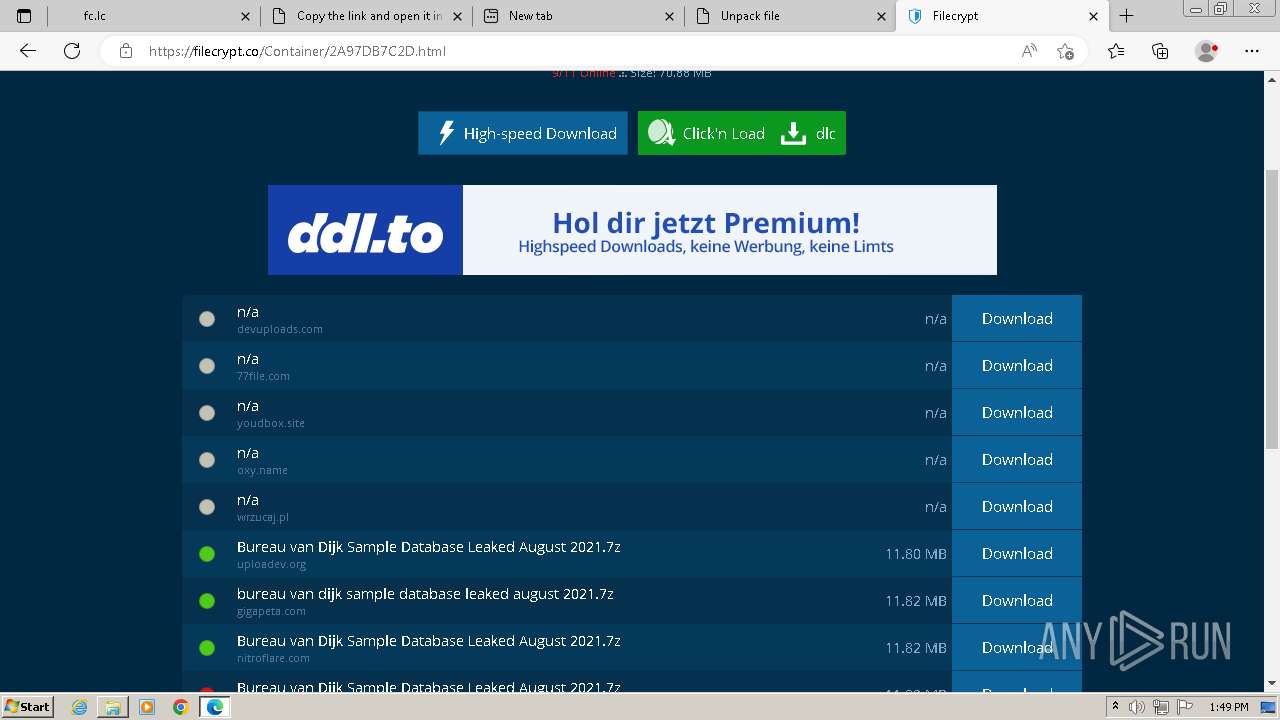1280x720 pixels.
Task: Click the browser Back arrow
Action: tap(28, 51)
